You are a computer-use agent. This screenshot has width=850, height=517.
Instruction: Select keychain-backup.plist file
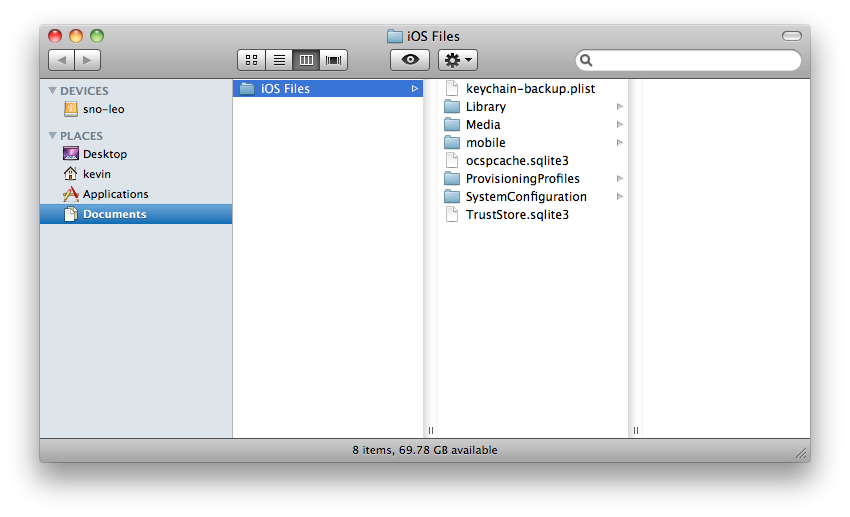point(532,88)
